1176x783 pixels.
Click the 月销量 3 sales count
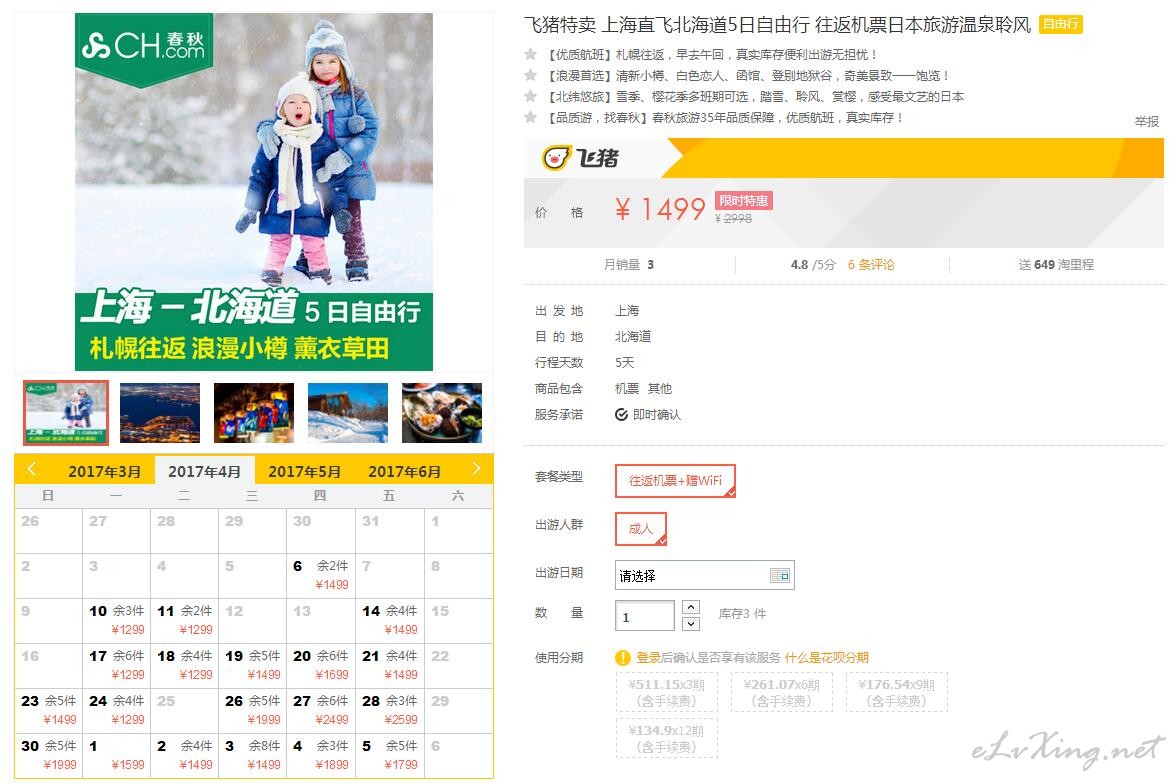point(628,265)
